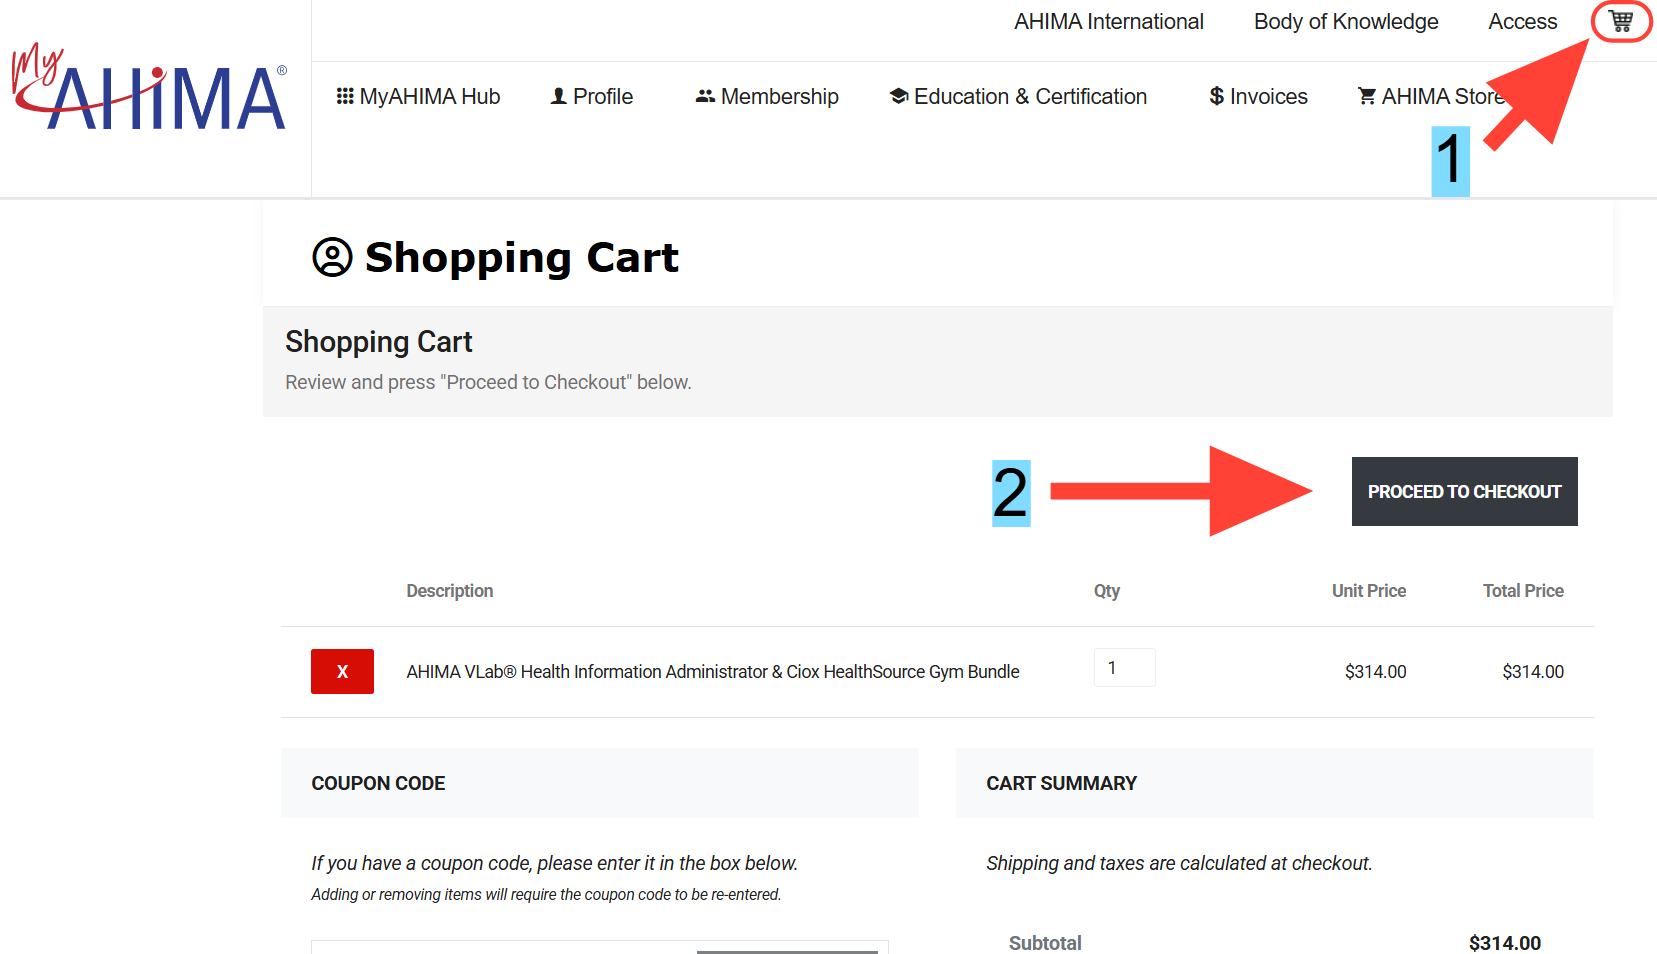This screenshot has height=954, width=1657.
Task: Select the Invoices menu item
Action: pos(1268,96)
